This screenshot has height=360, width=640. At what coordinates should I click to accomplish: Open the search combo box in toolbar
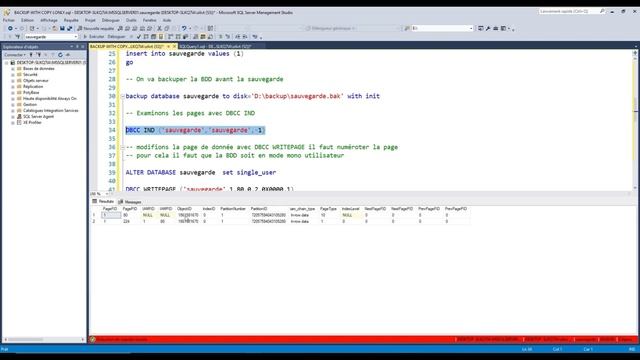click(442, 29)
